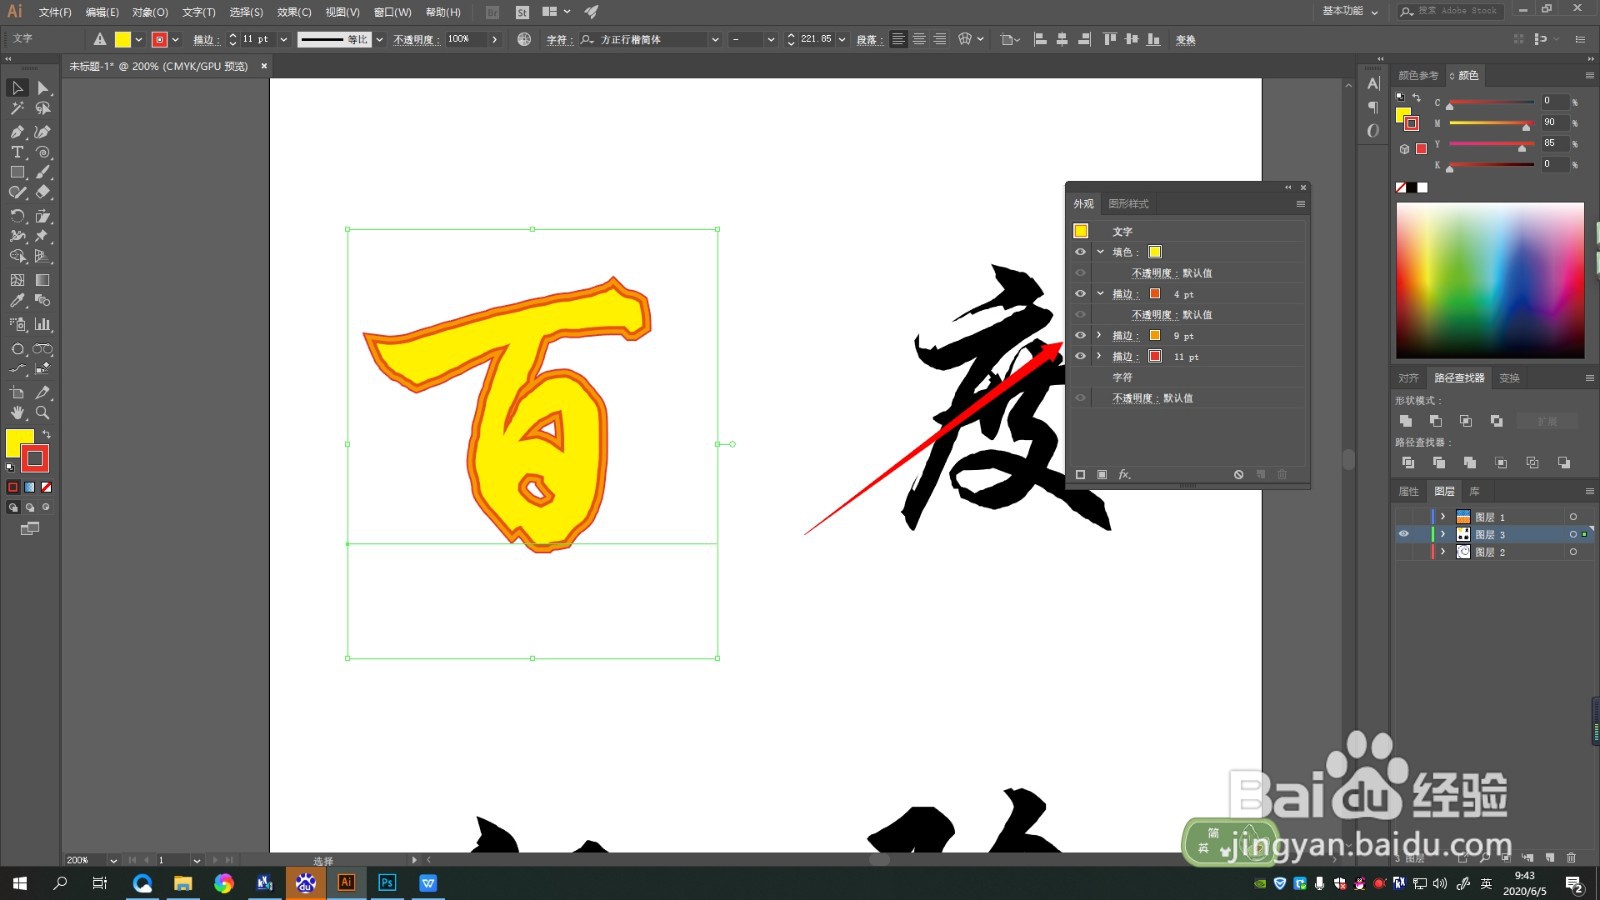Click the yellow Fill color swatch

1155,252
